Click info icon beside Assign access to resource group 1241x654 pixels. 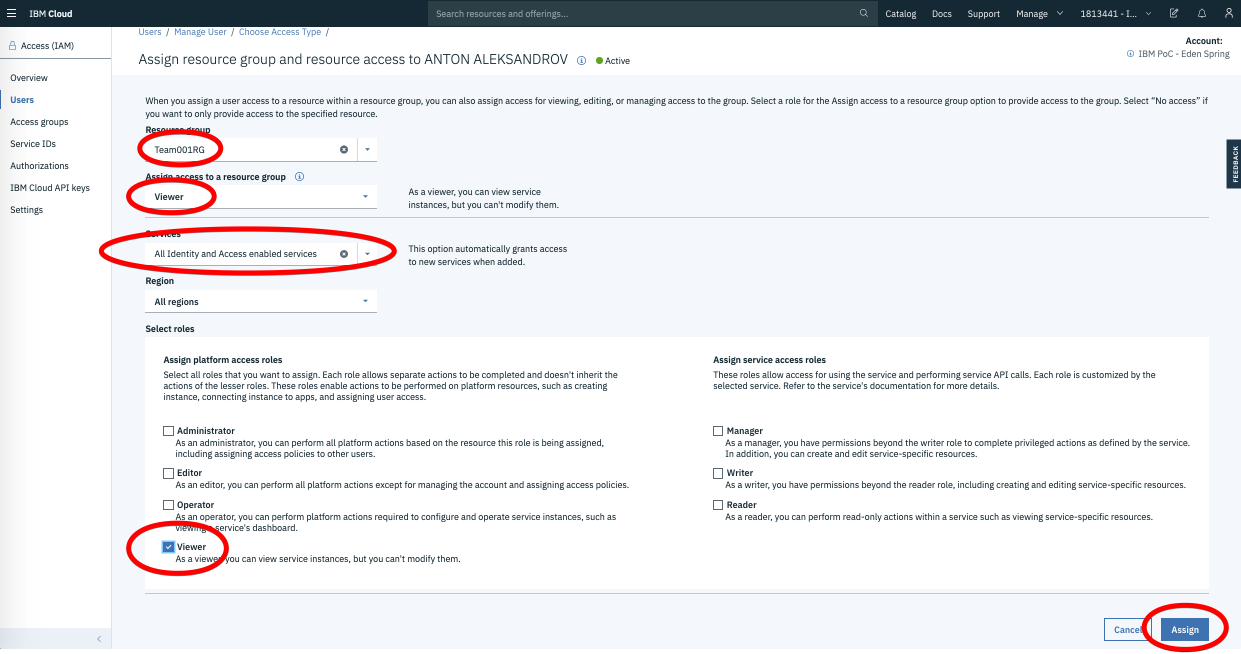299,177
